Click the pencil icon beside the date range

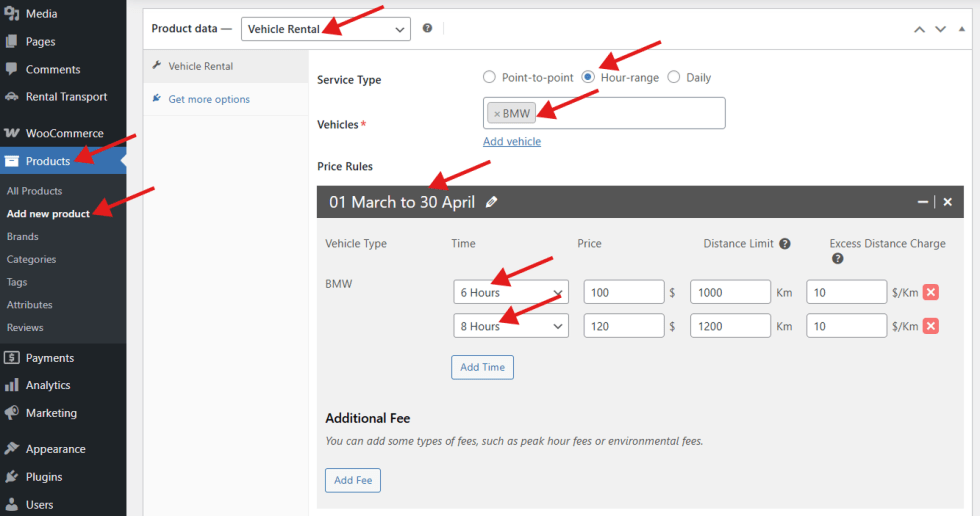pos(491,202)
